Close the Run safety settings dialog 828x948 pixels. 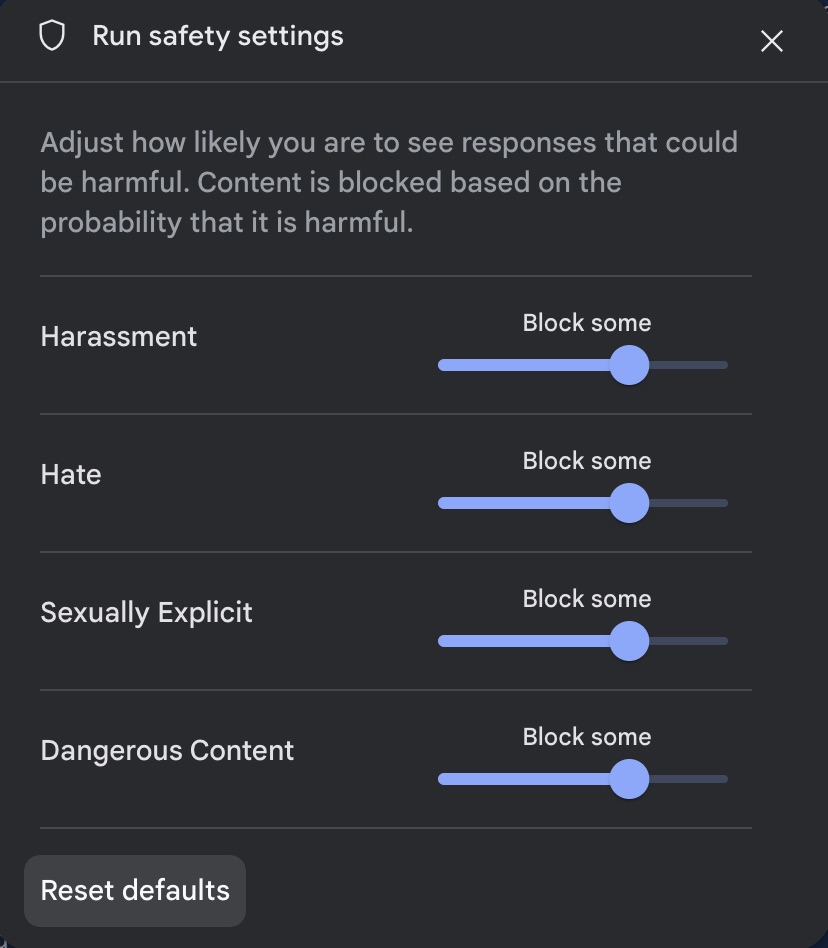pyautogui.click(x=771, y=41)
